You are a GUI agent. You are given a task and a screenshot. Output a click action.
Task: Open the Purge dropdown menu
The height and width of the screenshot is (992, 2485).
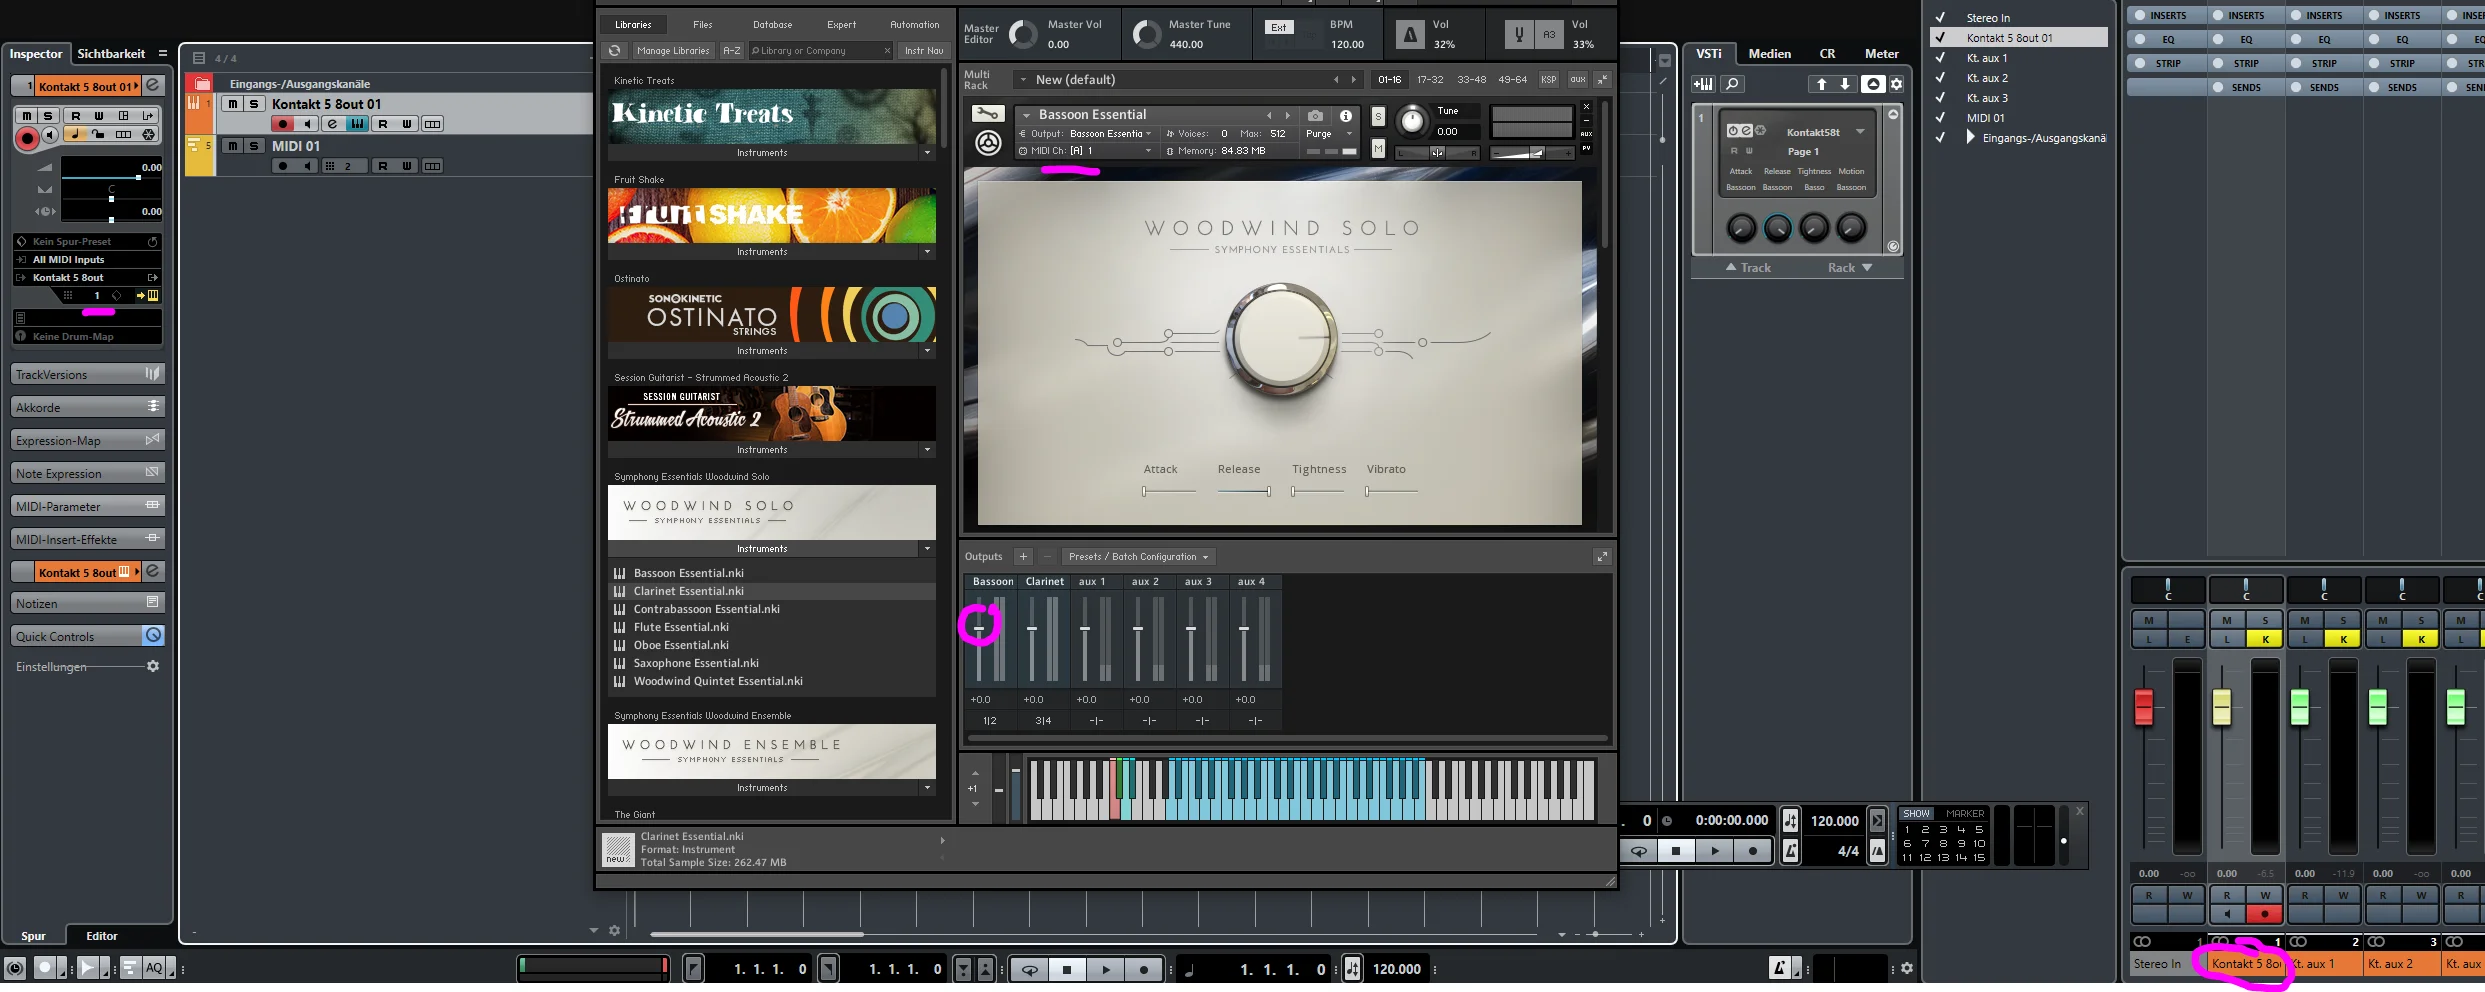coord(1329,134)
